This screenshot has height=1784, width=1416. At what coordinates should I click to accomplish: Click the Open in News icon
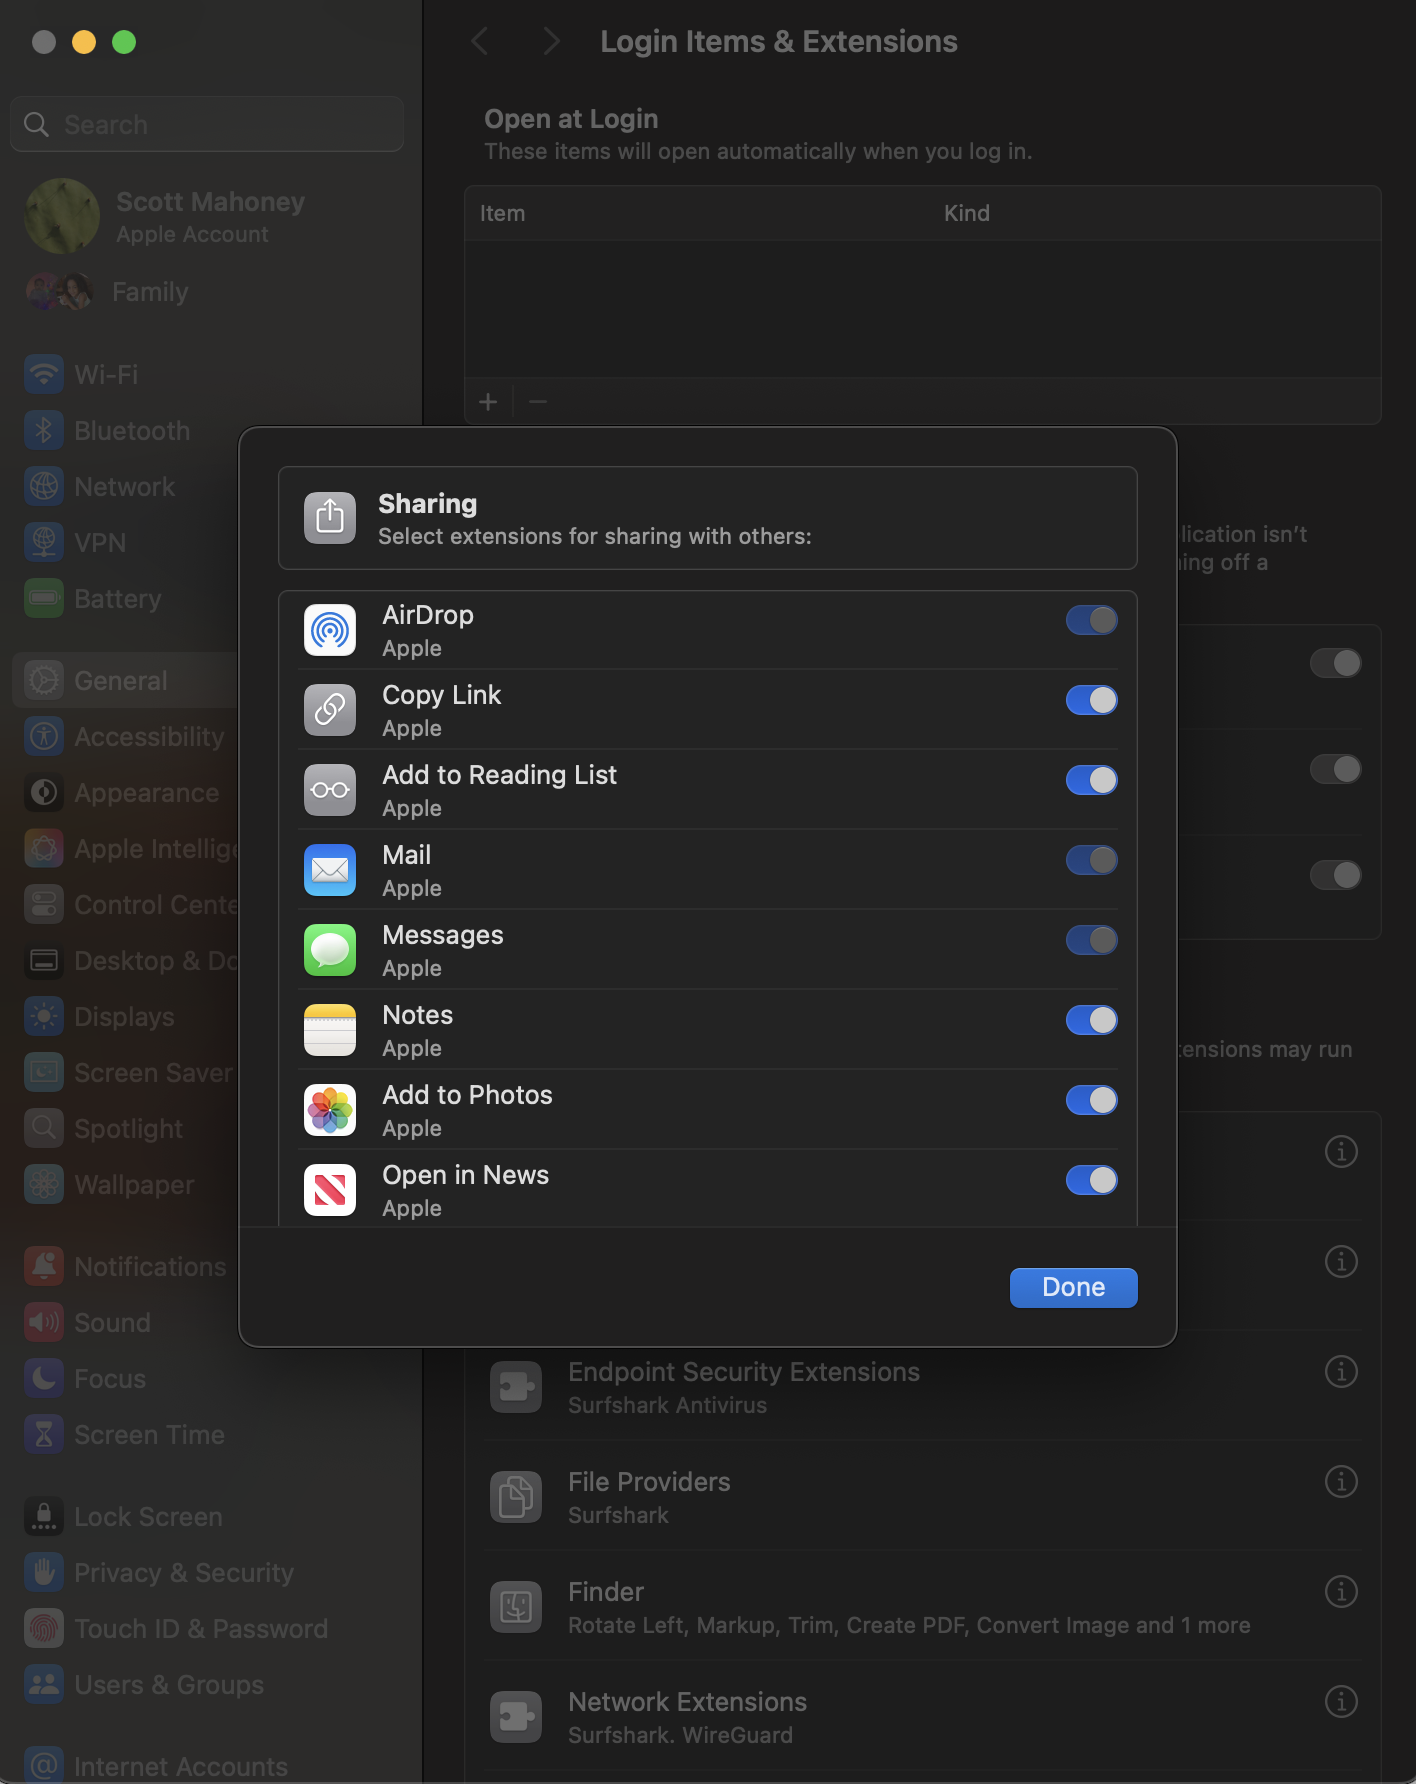click(x=330, y=1190)
